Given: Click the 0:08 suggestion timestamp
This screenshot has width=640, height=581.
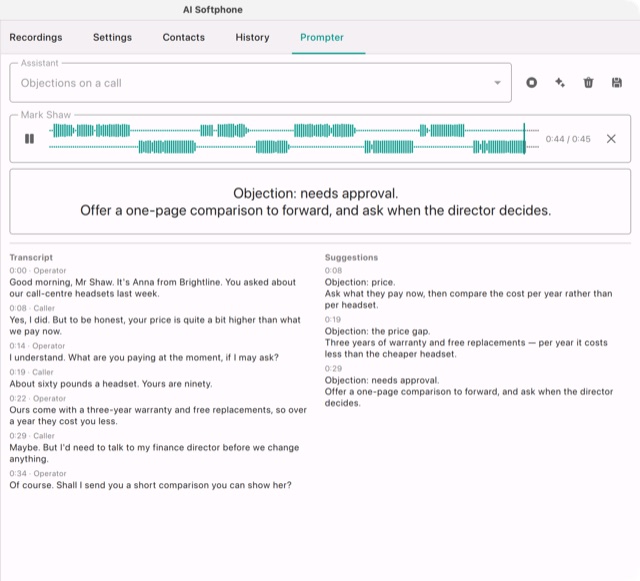Looking at the screenshot, I should coord(333,270).
